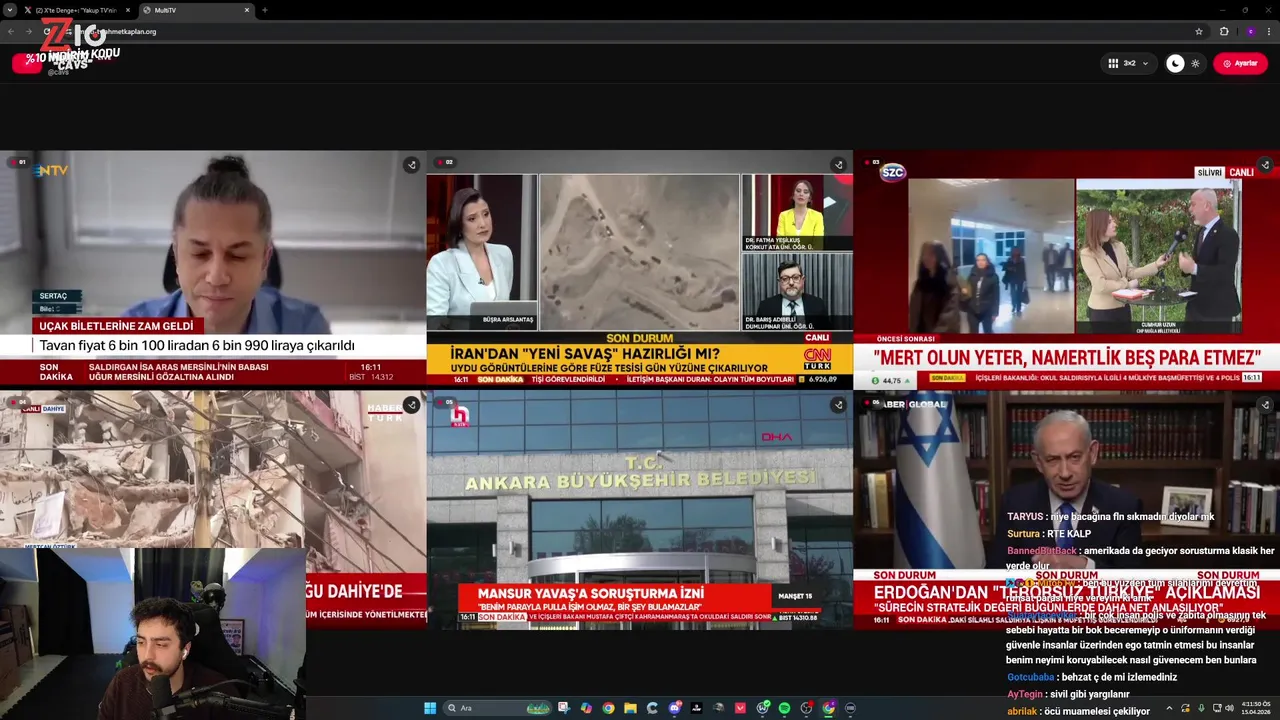1280x720 pixels.
Task: Open the volume icon in system tray
Action: click(x=1229, y=708)
